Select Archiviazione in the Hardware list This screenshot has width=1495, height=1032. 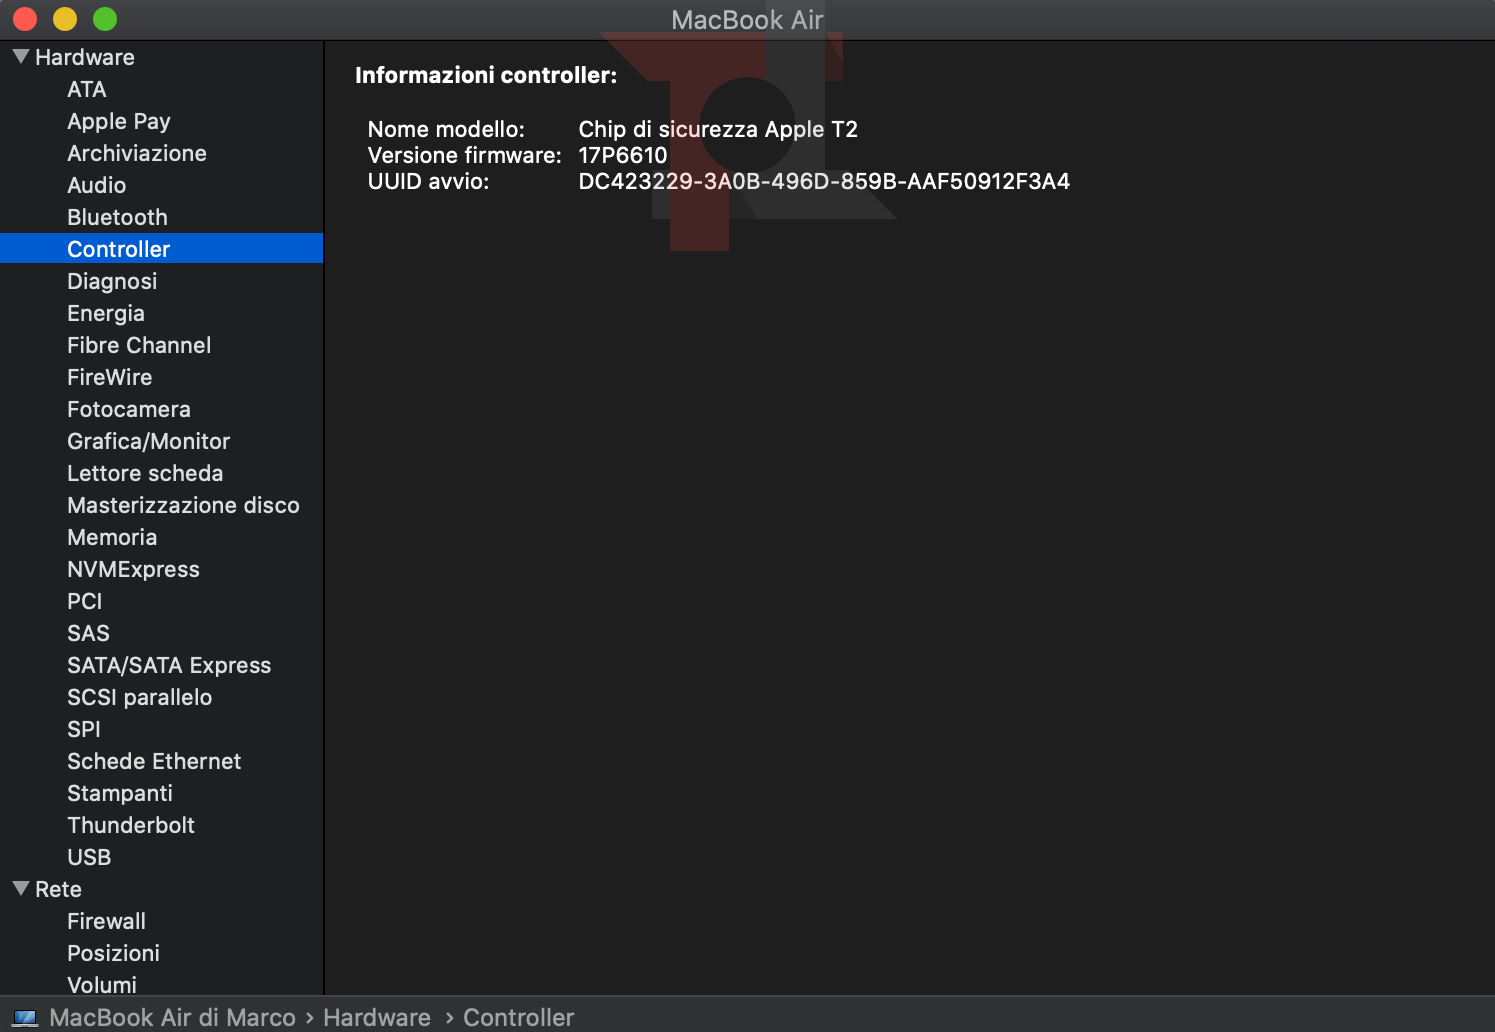click(136, 153)
